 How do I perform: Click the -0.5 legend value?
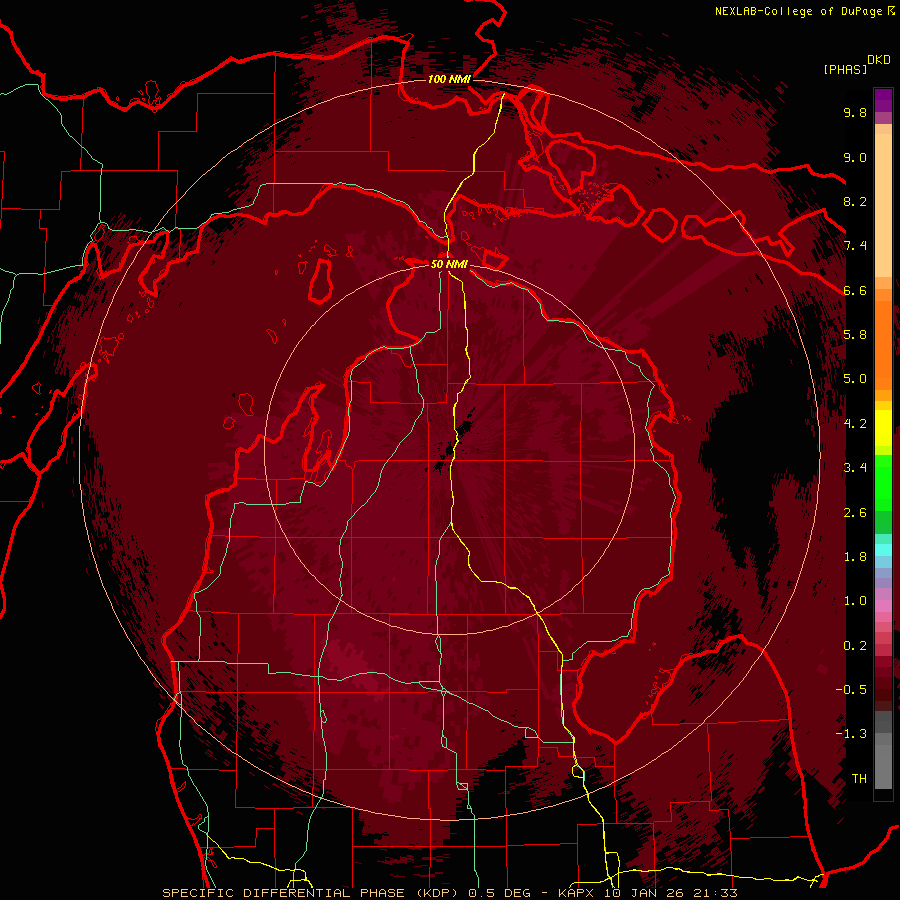851,690
